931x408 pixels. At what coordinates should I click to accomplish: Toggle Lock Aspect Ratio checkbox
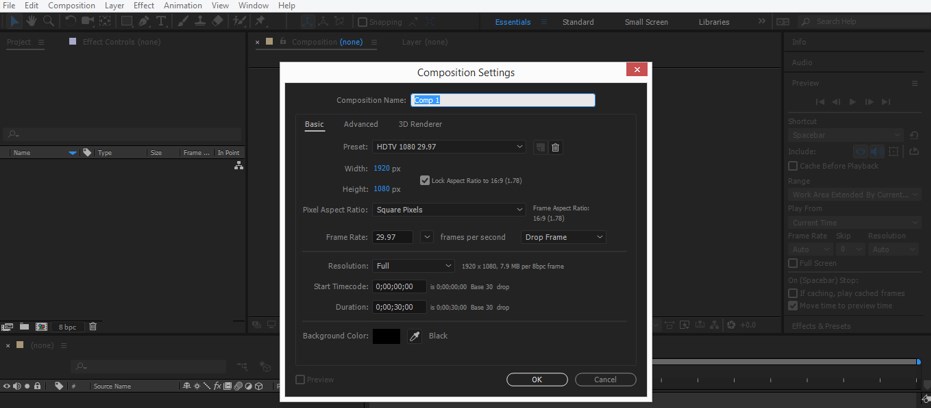(x=425, y=180)
